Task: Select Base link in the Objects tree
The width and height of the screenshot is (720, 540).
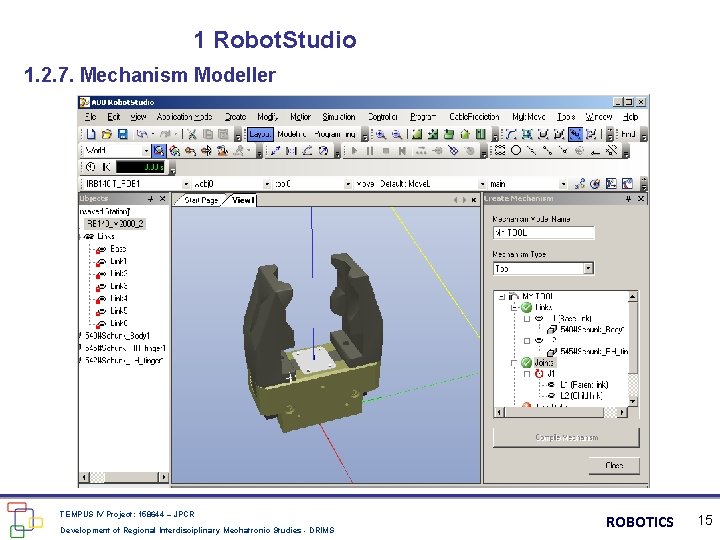Action: [118, 249]
